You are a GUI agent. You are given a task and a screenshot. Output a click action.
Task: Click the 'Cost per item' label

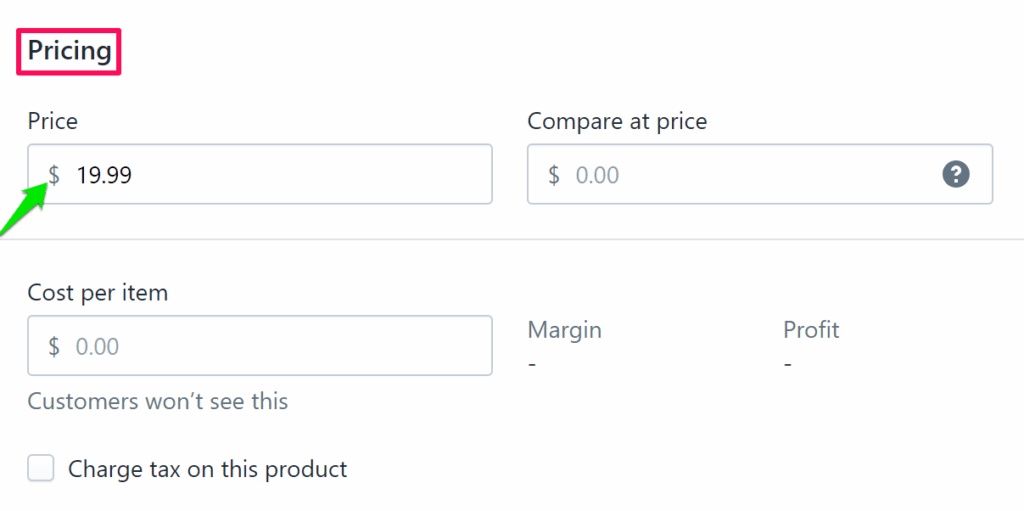tap(98, 293)
